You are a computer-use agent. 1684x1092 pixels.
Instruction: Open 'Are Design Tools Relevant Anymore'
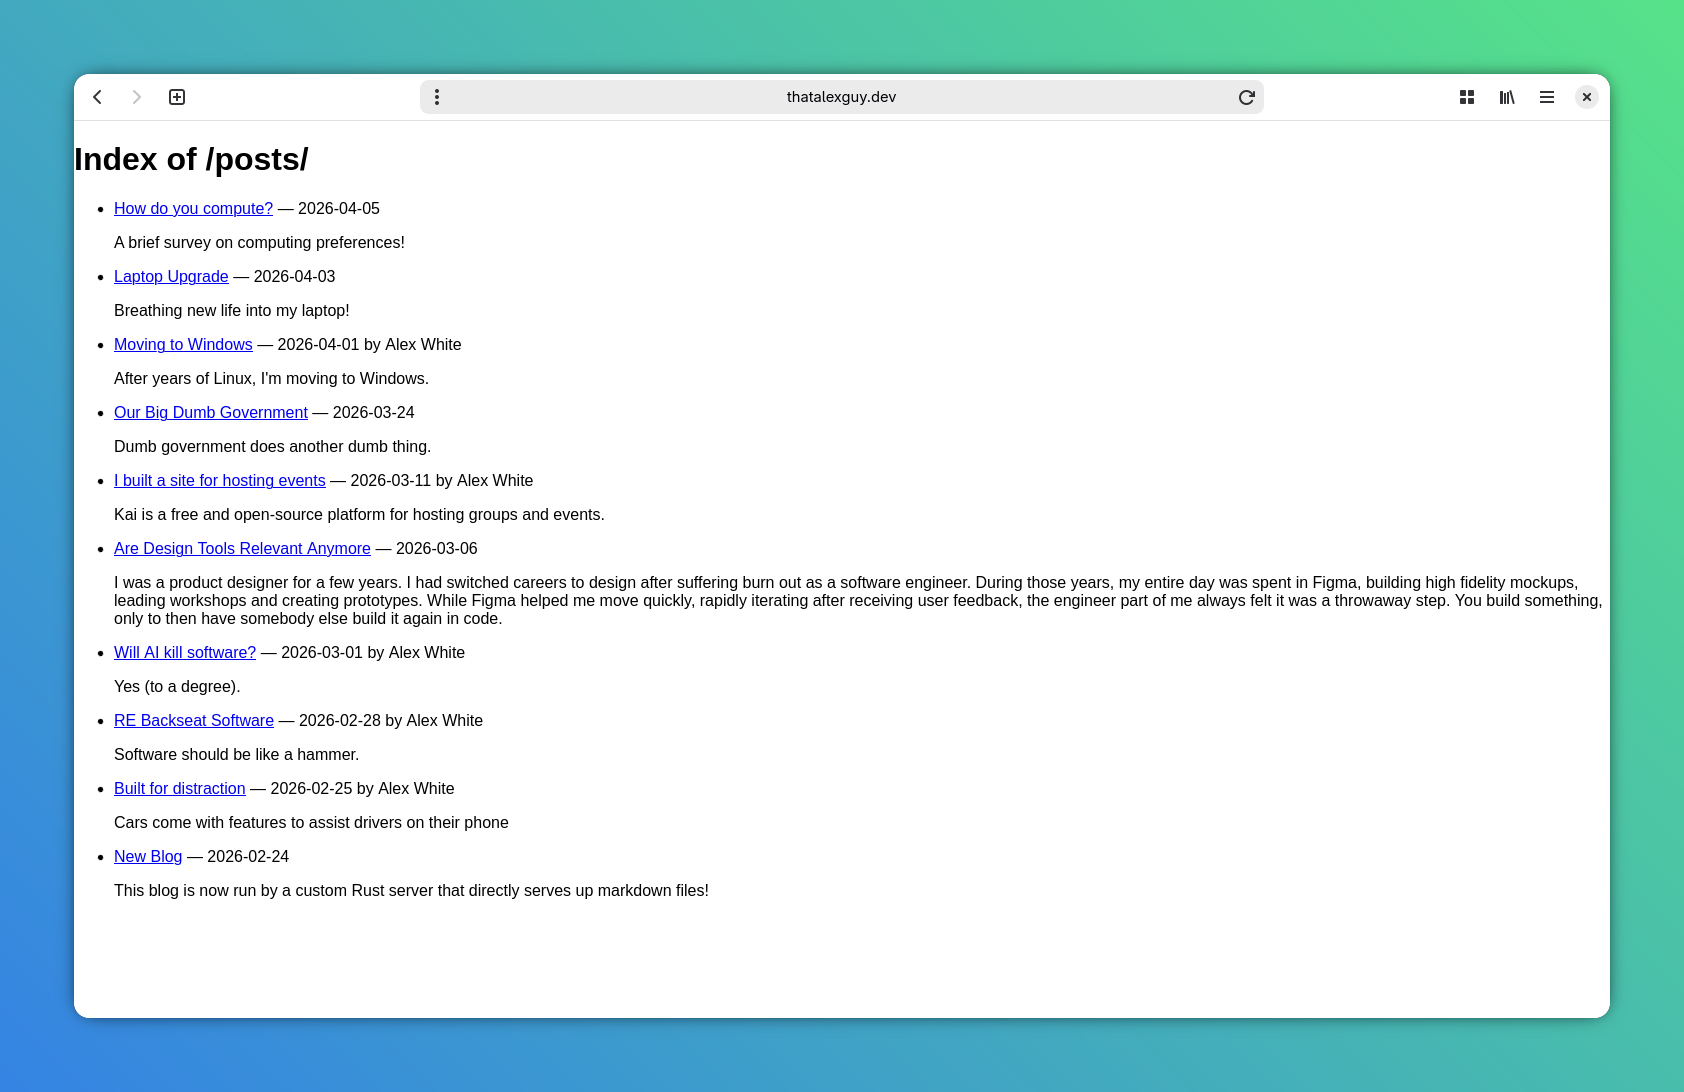pyautogui.click(x=242, y=548)
